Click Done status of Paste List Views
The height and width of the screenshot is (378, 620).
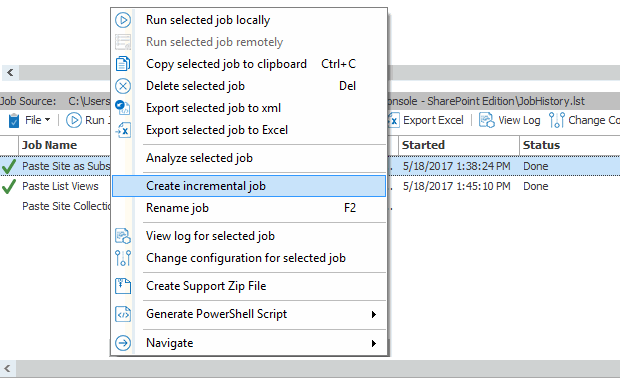pos(535,186)
